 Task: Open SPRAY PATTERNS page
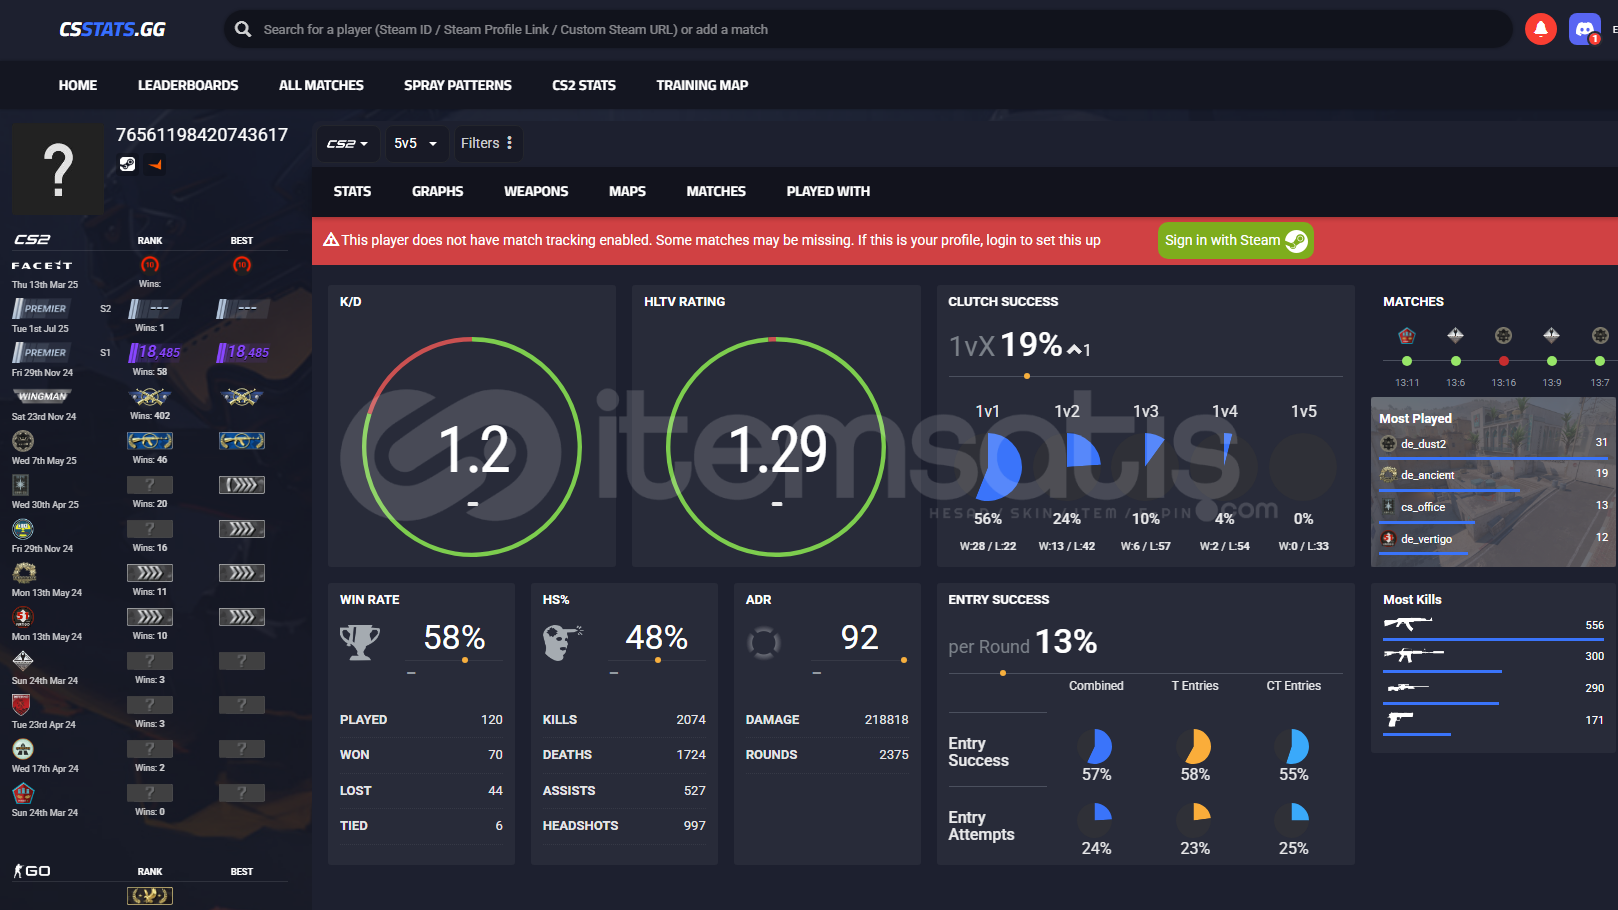[458, 85]
